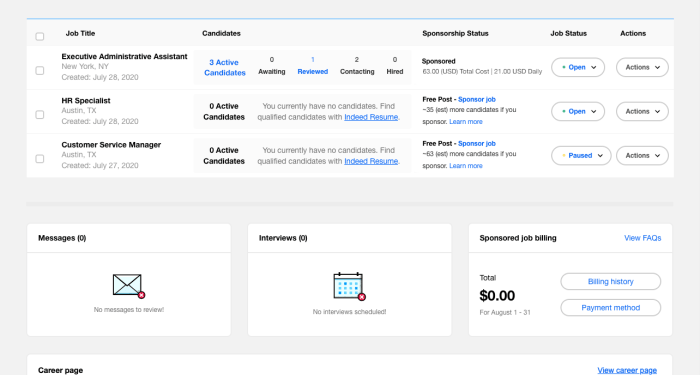Screen dimensions: 700x375
Task: Click 0 Active Candidates in Customer Service Manager row
Action: [224, 156]
